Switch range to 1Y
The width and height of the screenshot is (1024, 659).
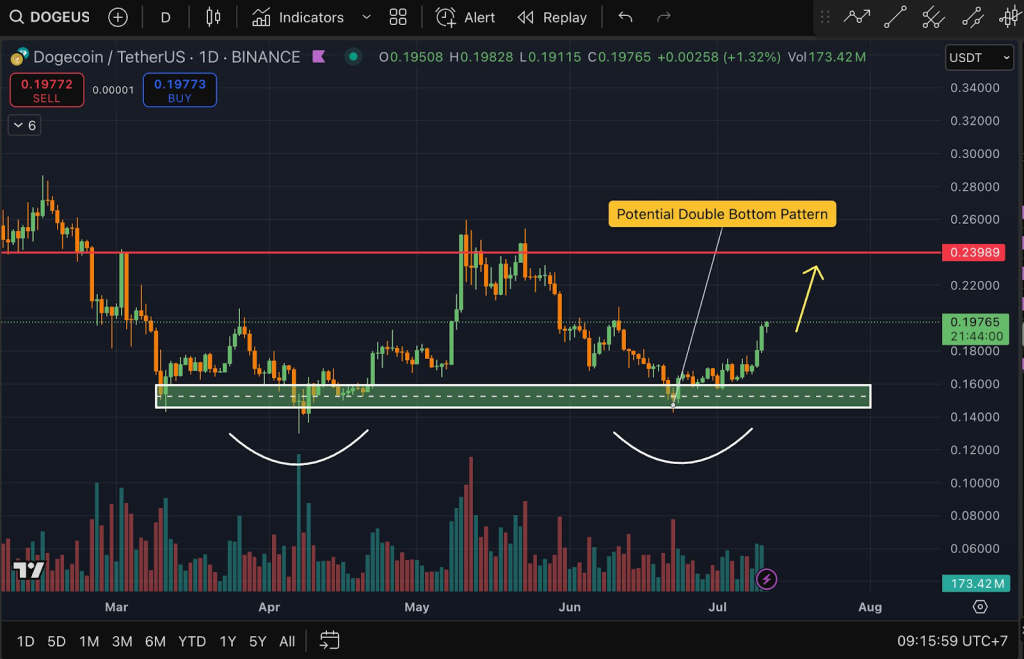(x=227, y=641)
